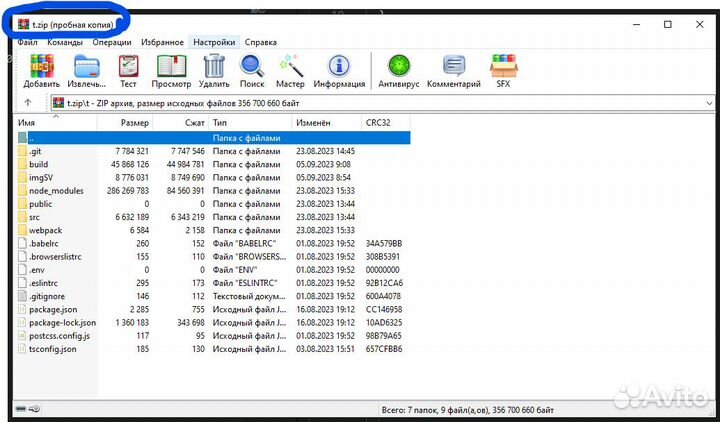Click the package.json file icon
The width and height of the screenshot is (720, 422).
[x=22, y=309]
